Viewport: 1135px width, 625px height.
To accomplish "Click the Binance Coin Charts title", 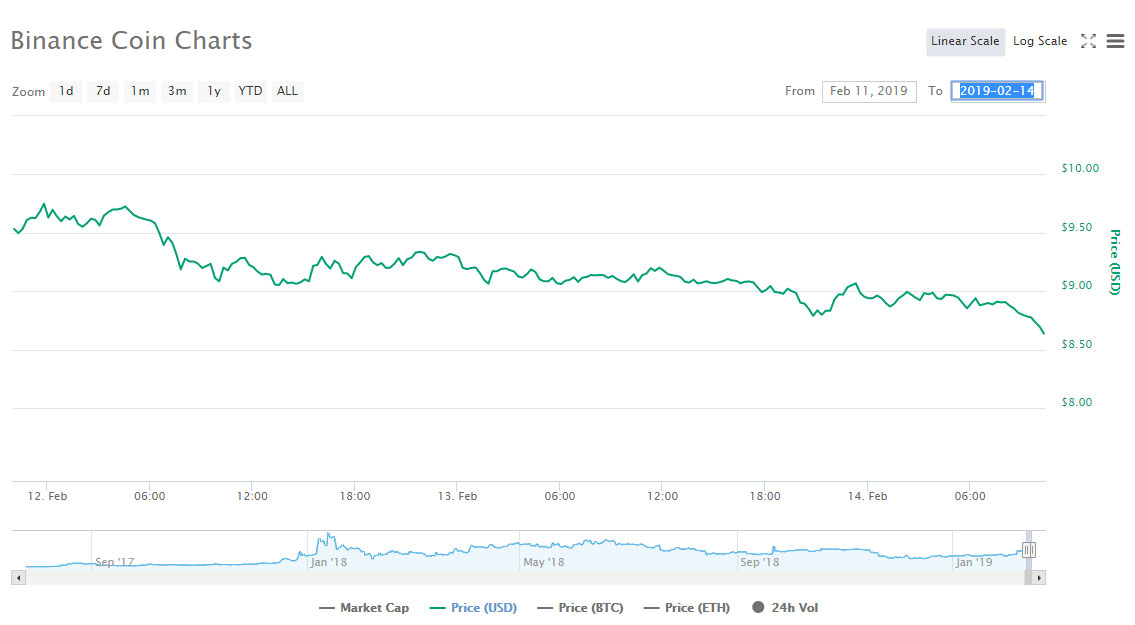I will point(131,41).
